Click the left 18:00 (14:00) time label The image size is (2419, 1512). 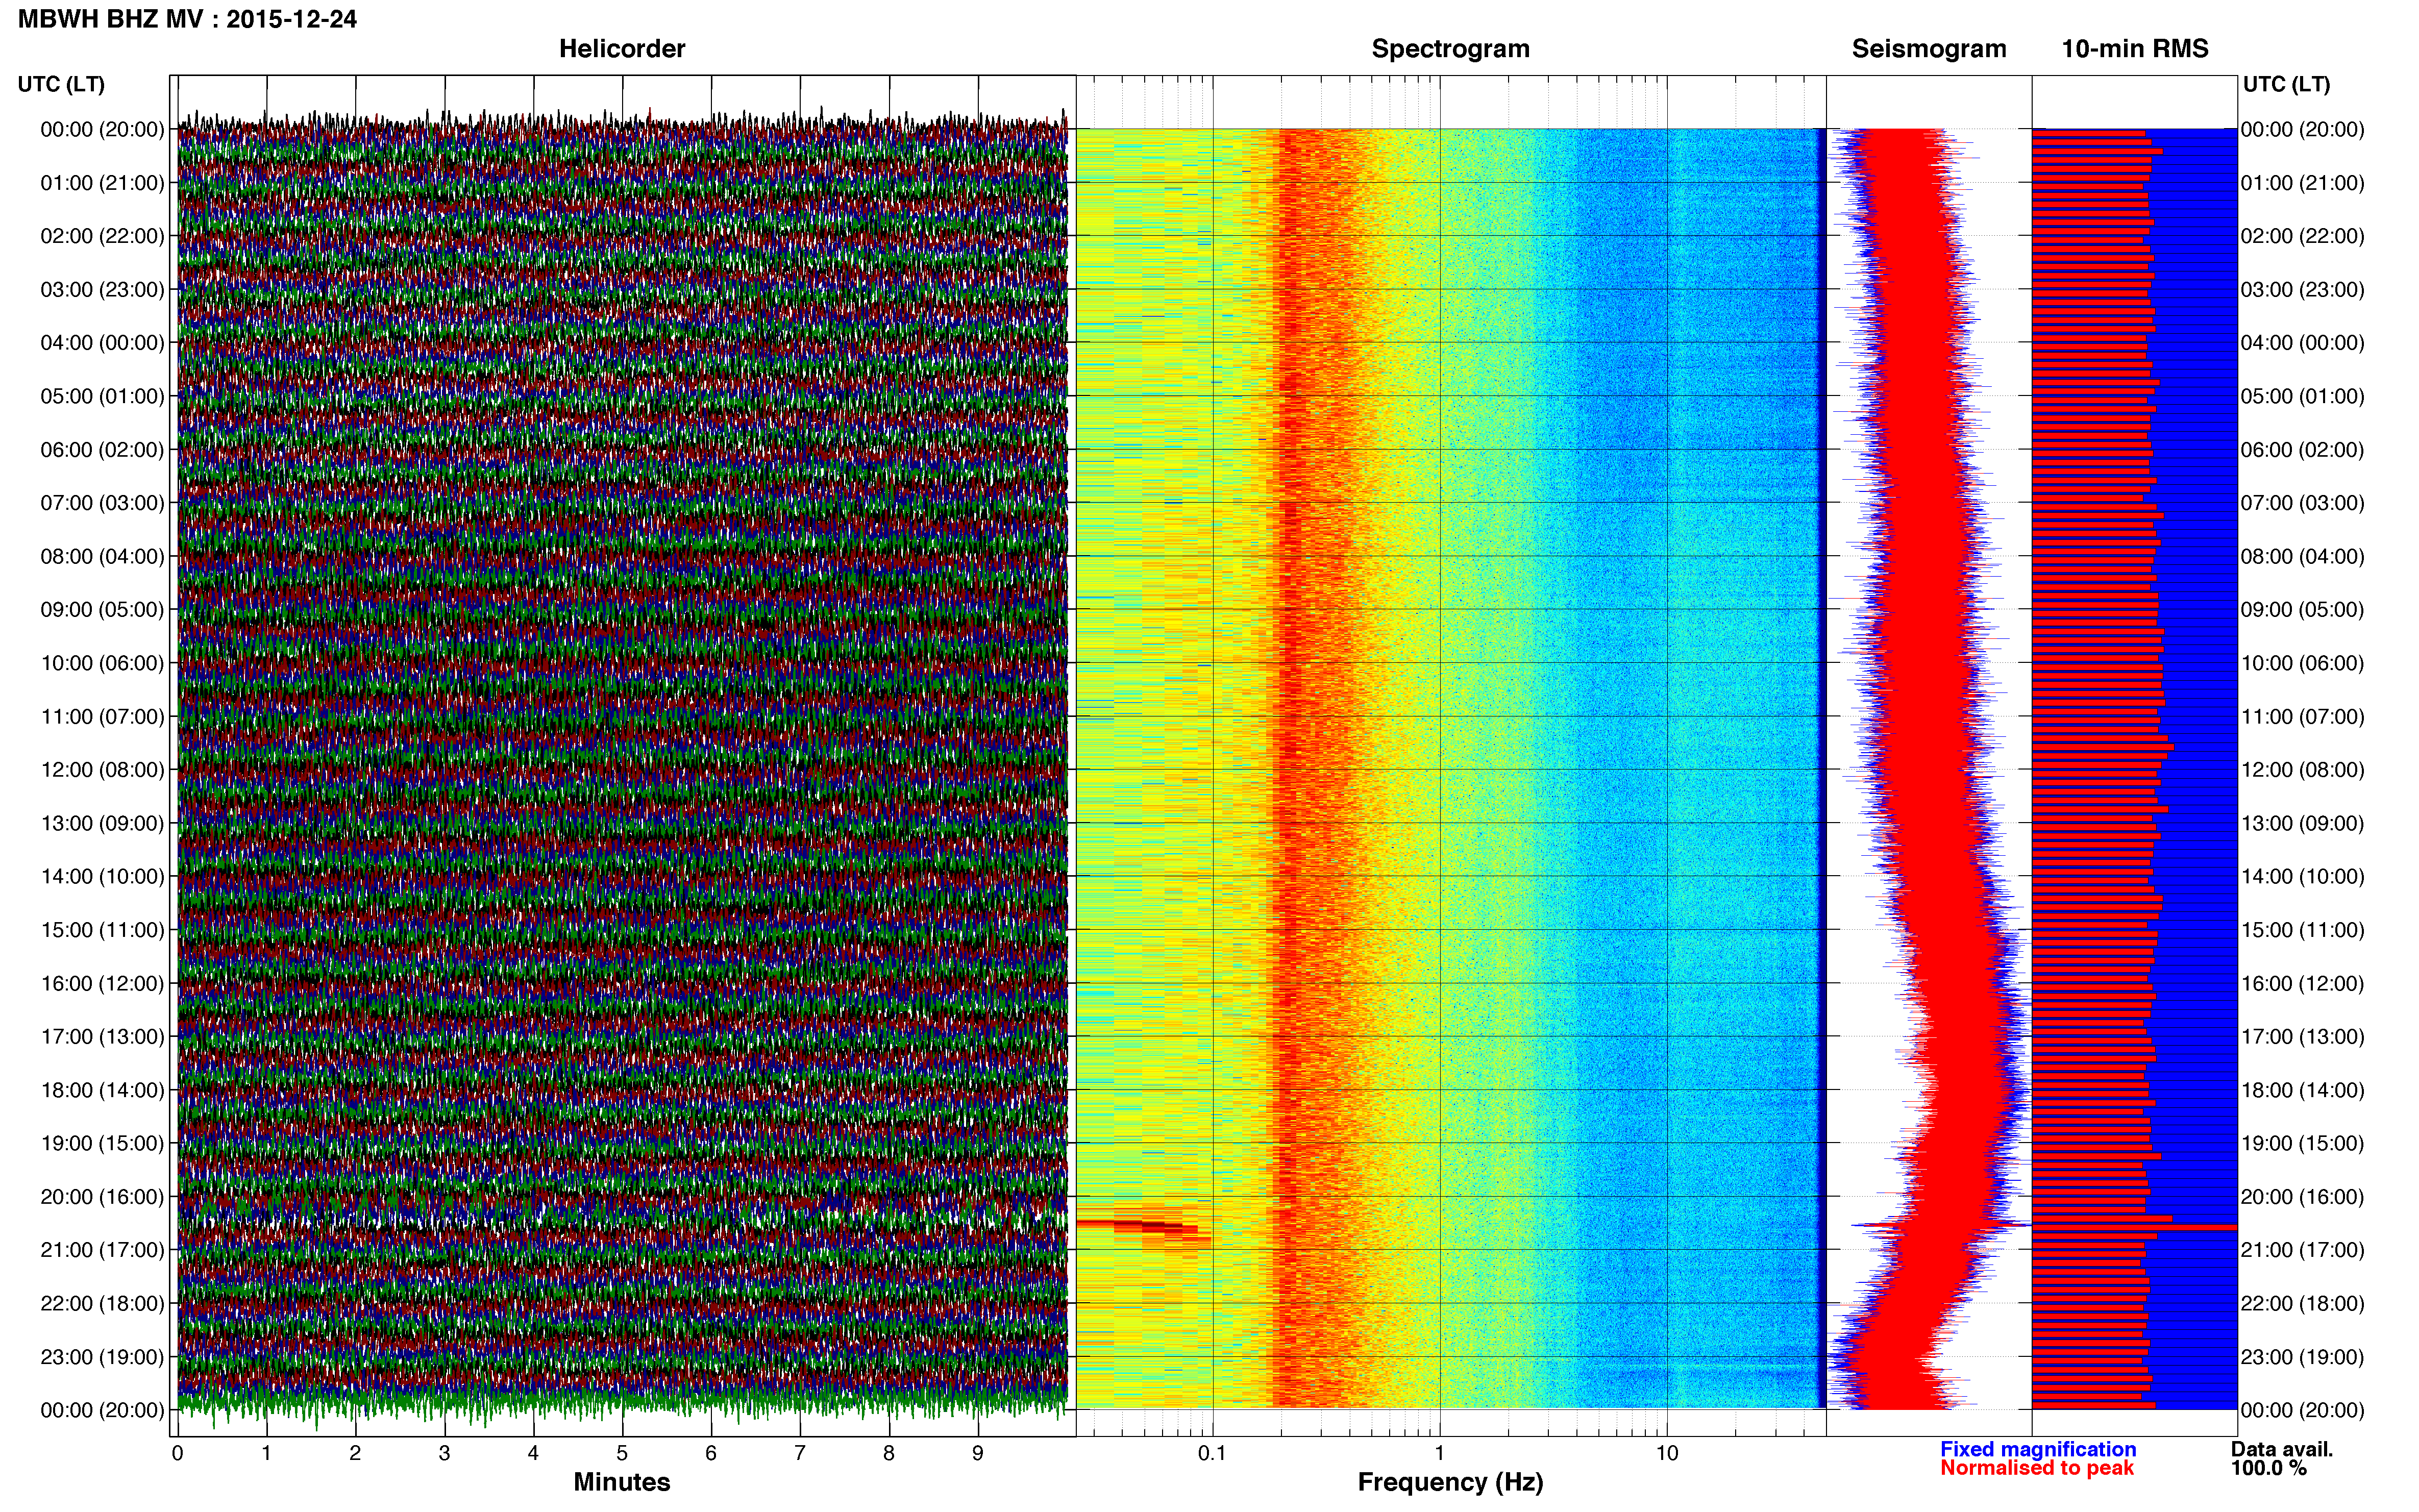pyautogui.click(x=102, y=1090)
